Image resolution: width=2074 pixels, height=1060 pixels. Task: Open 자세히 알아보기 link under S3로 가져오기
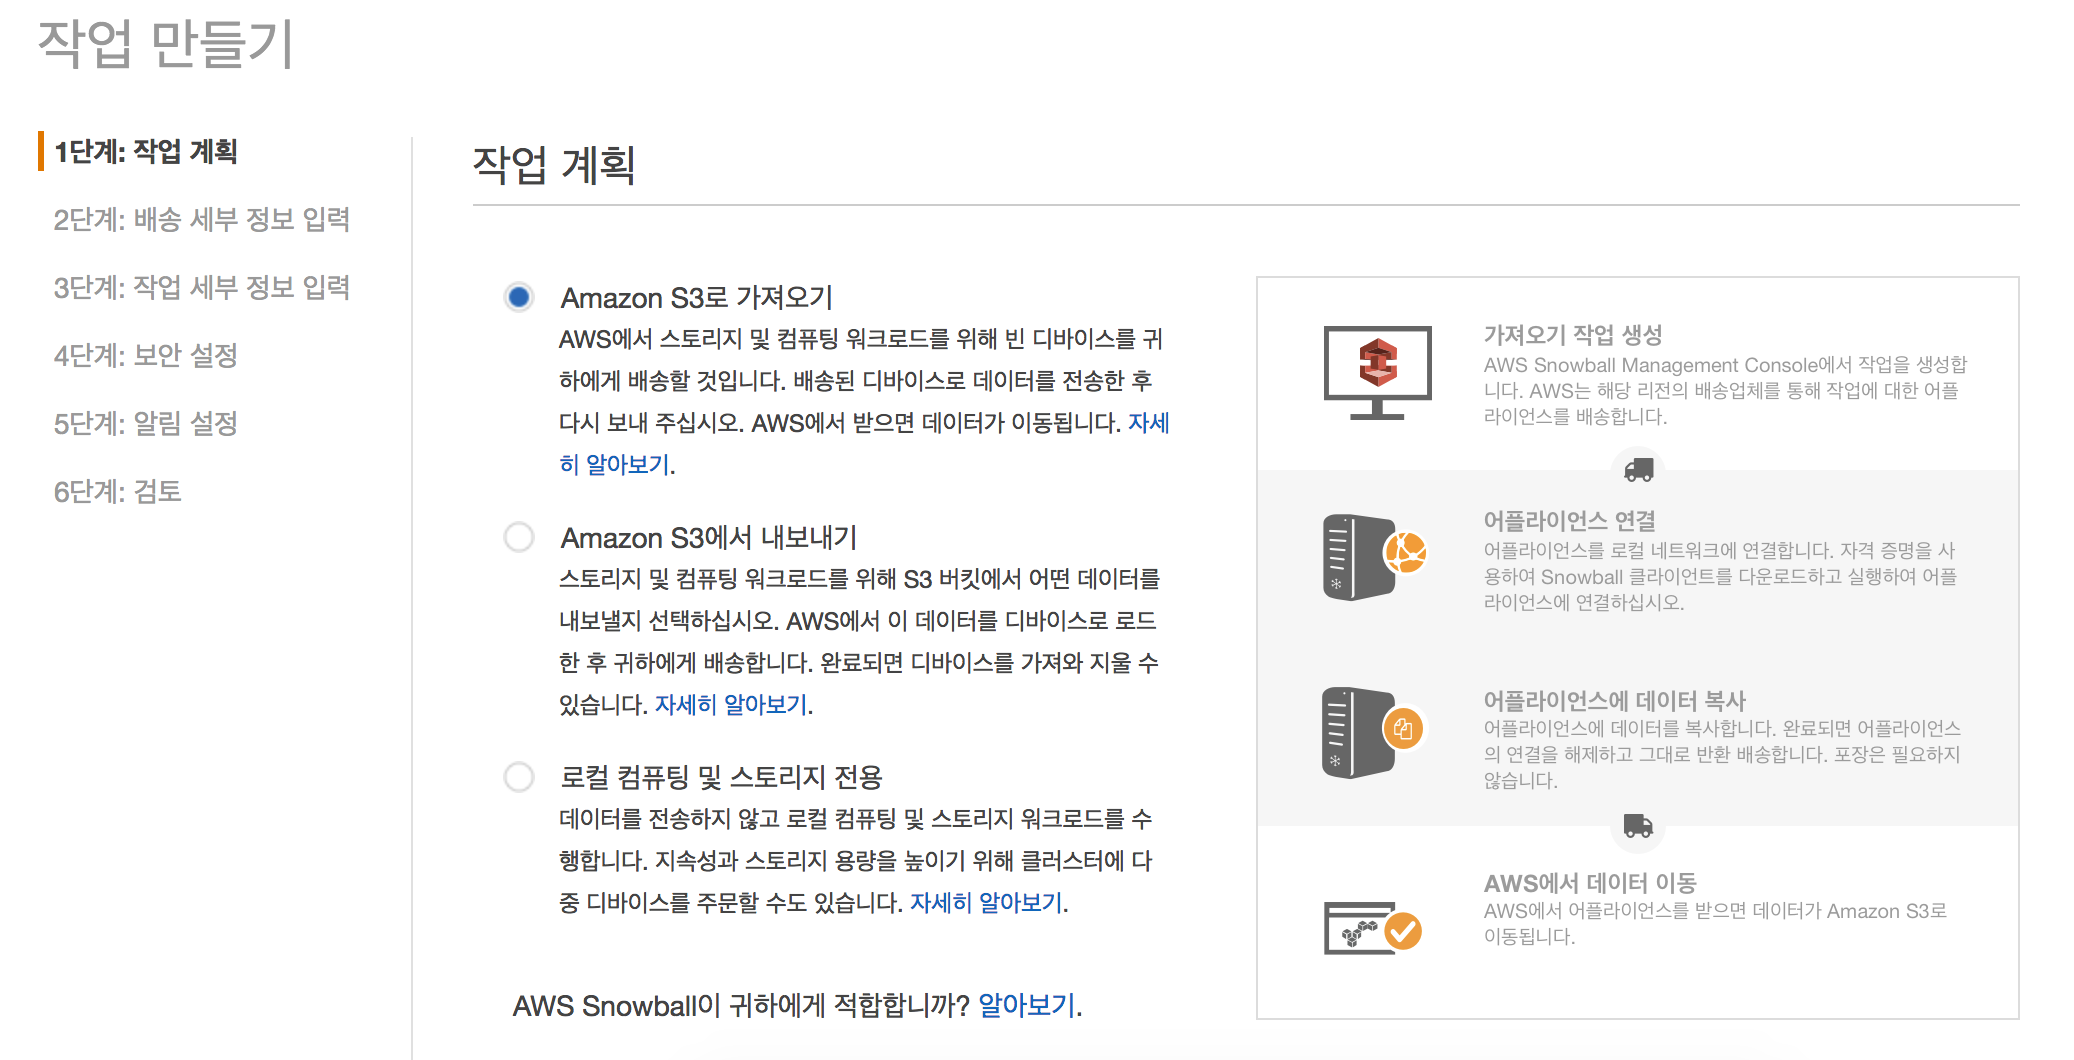(615, 464)
